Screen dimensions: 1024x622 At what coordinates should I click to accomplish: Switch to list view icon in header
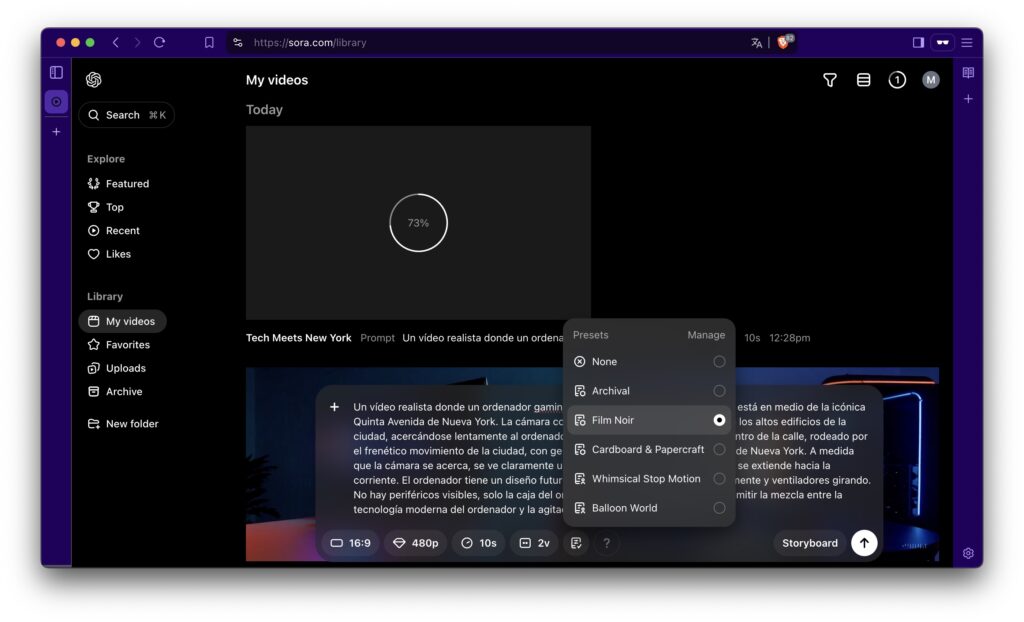pos(863,80)
